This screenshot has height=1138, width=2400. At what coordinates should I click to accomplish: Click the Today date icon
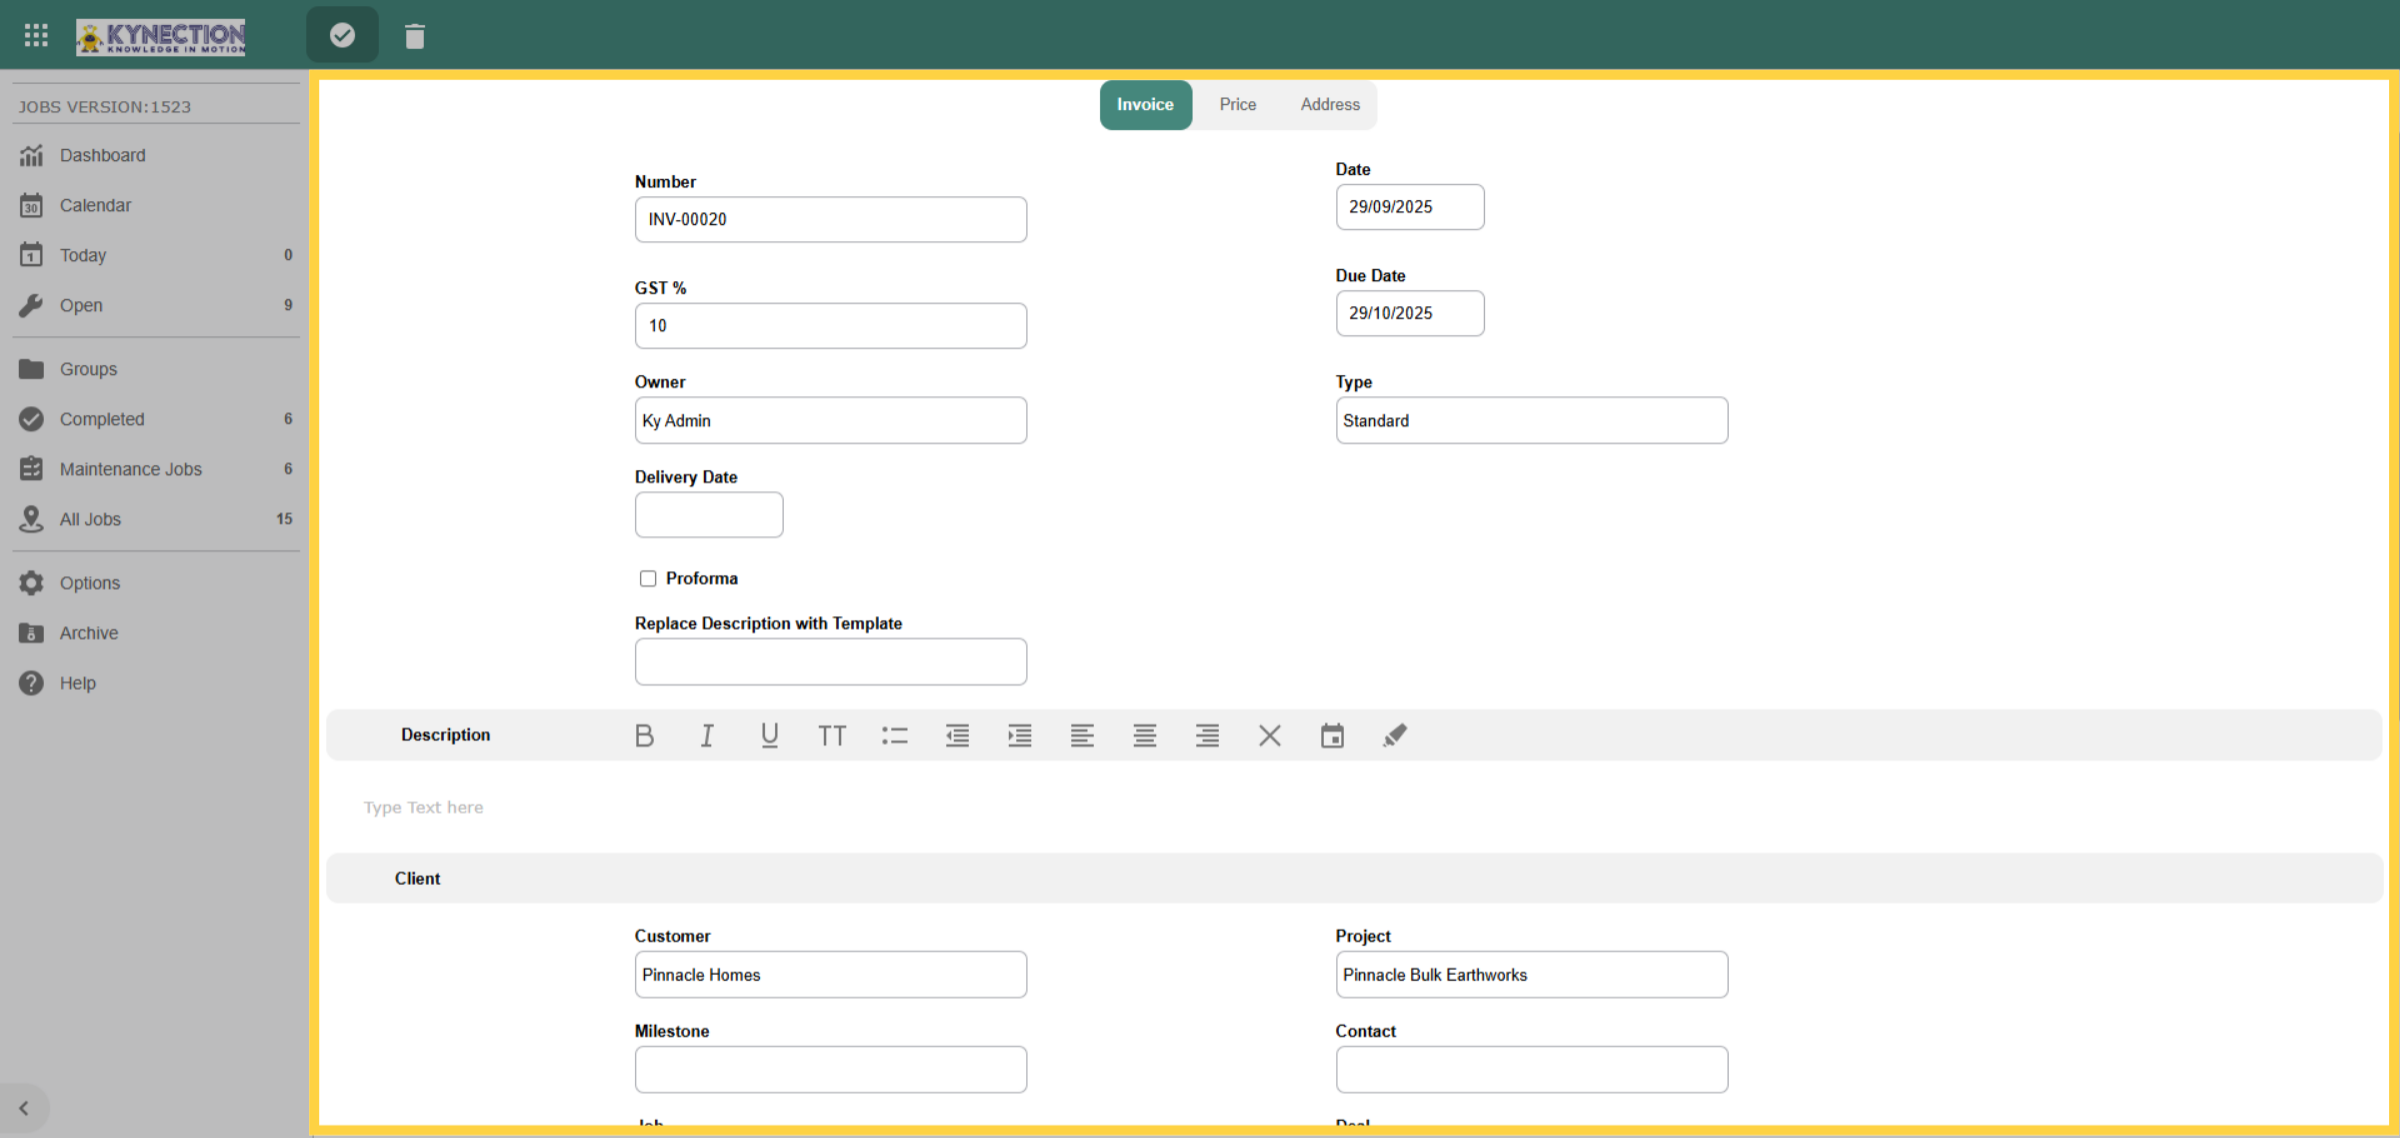[31, 255]
